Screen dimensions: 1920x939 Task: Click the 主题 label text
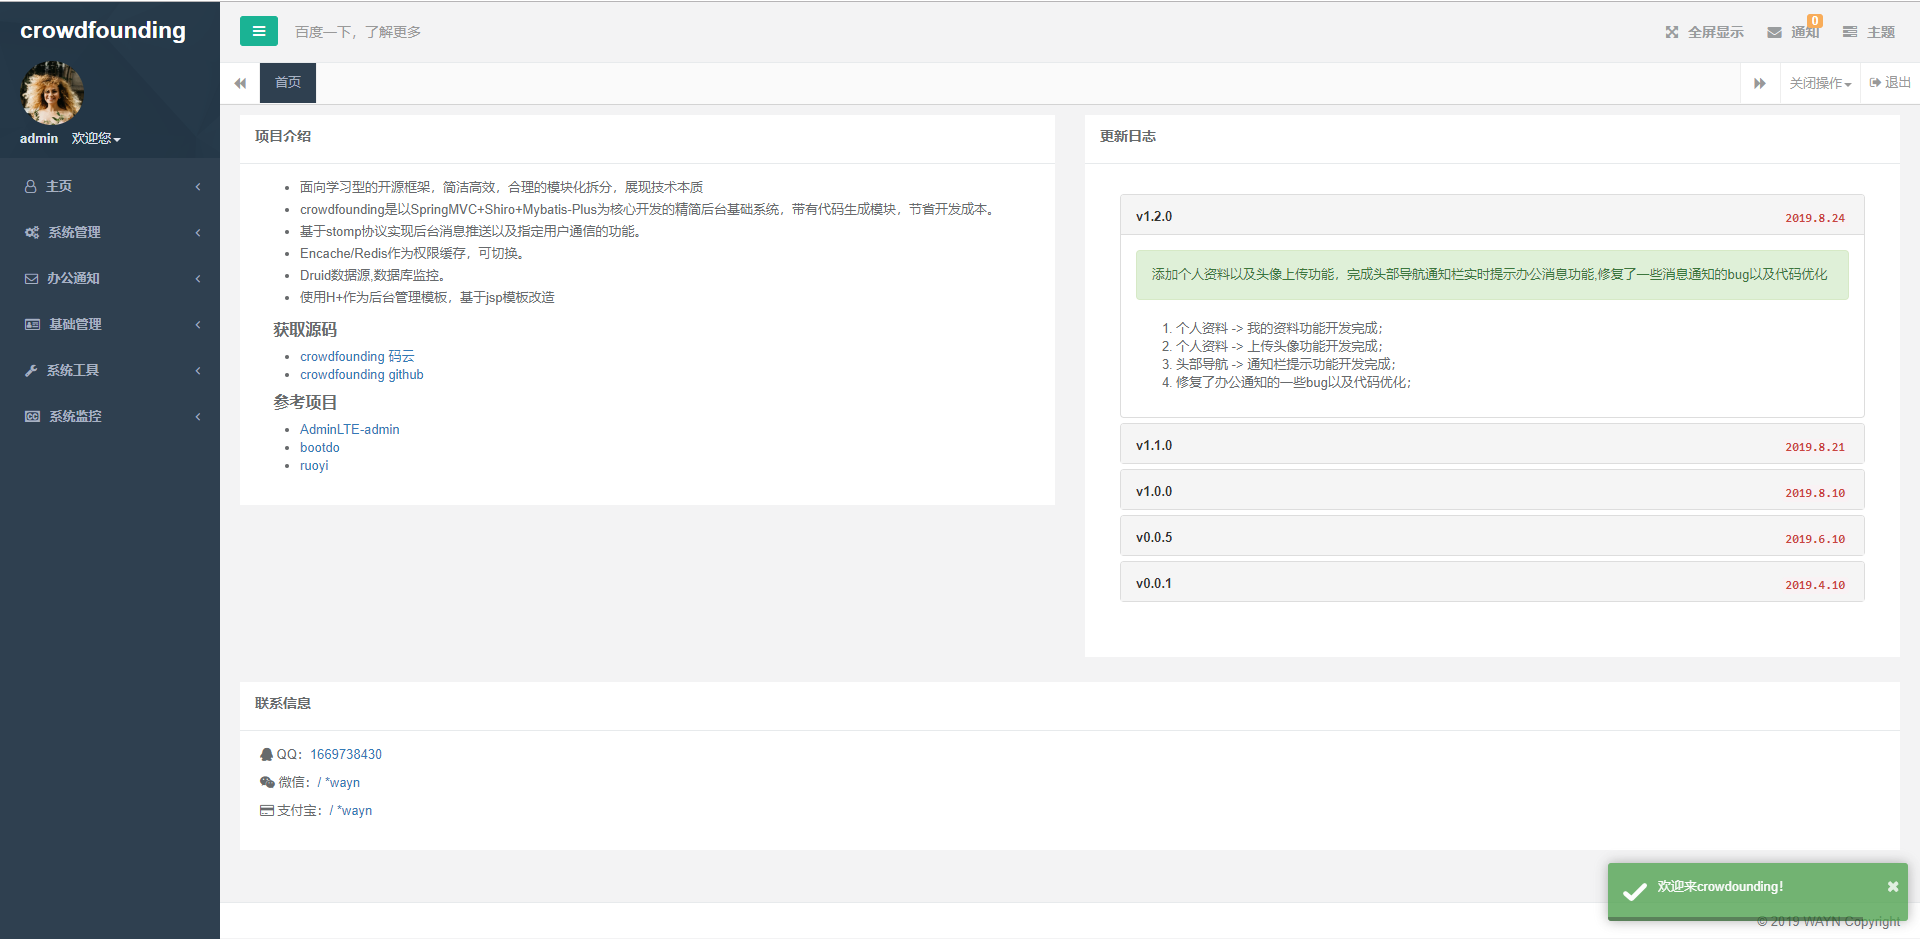pyautogui.click(x=1881, y=32)
